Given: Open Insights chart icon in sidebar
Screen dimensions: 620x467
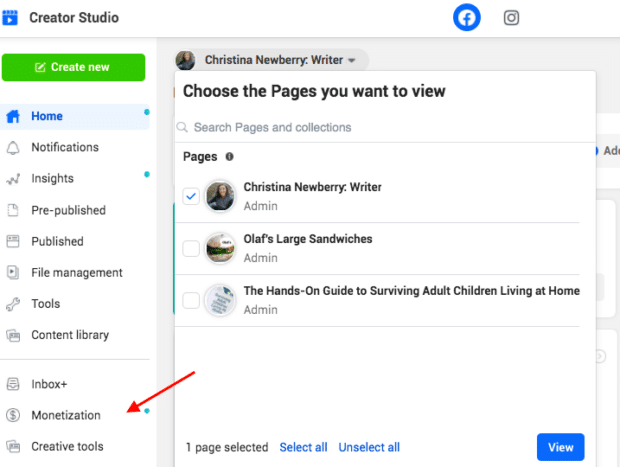Looking at the screenshot, I should click(x=13, y=179).
